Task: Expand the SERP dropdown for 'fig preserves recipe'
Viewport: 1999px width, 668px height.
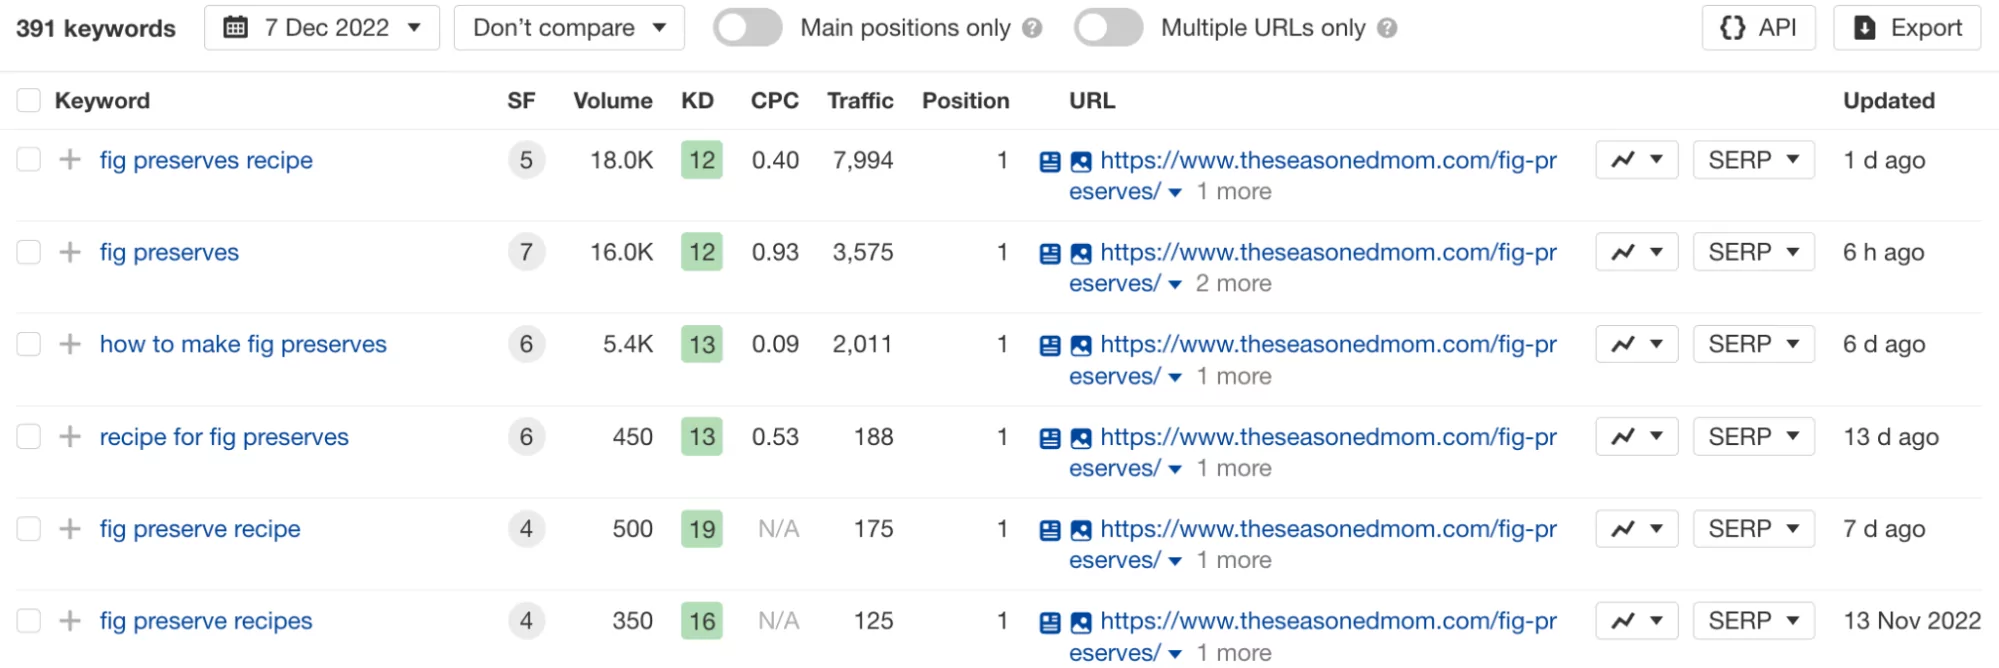Action: 1753,160
